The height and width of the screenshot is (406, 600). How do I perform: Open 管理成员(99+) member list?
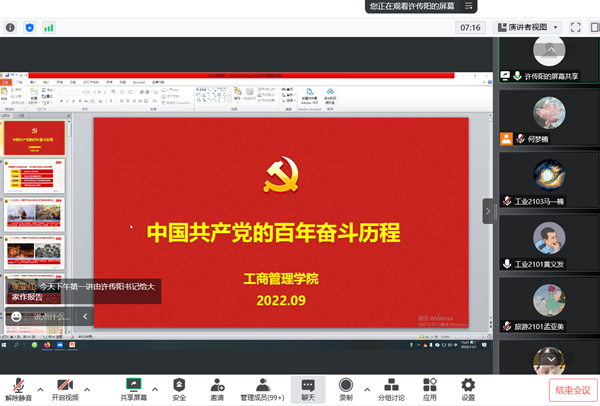click(262, 390)
